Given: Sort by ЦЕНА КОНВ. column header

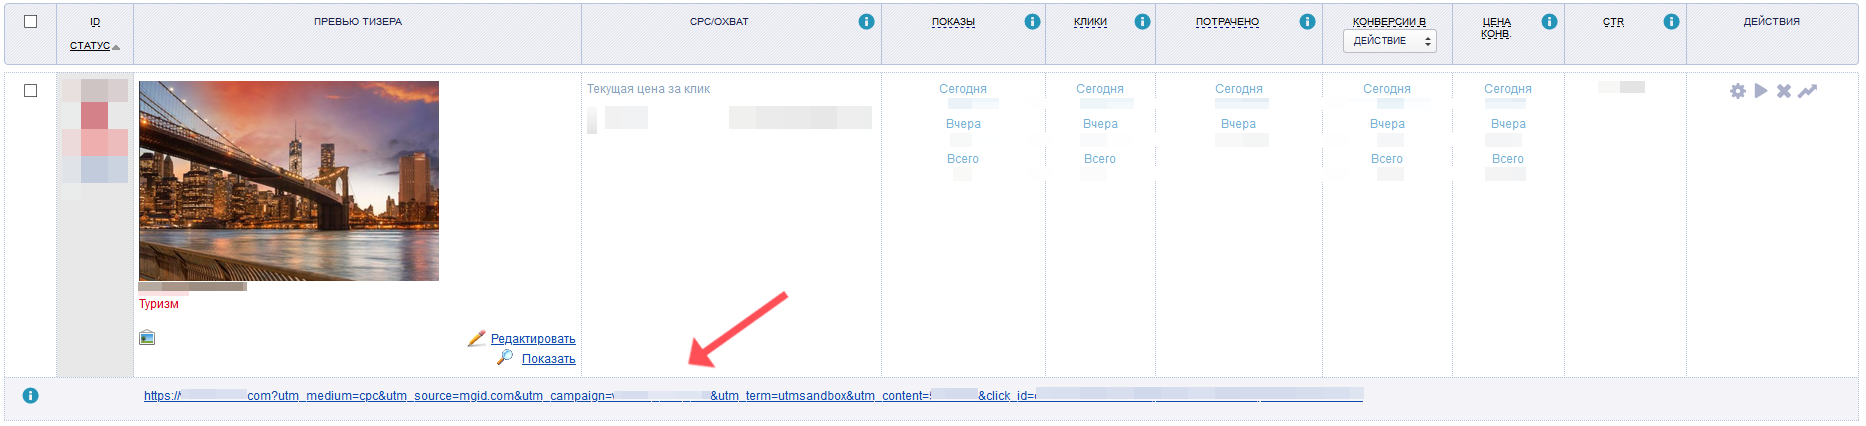Looking at the screenshot, I should [1496, 28].
